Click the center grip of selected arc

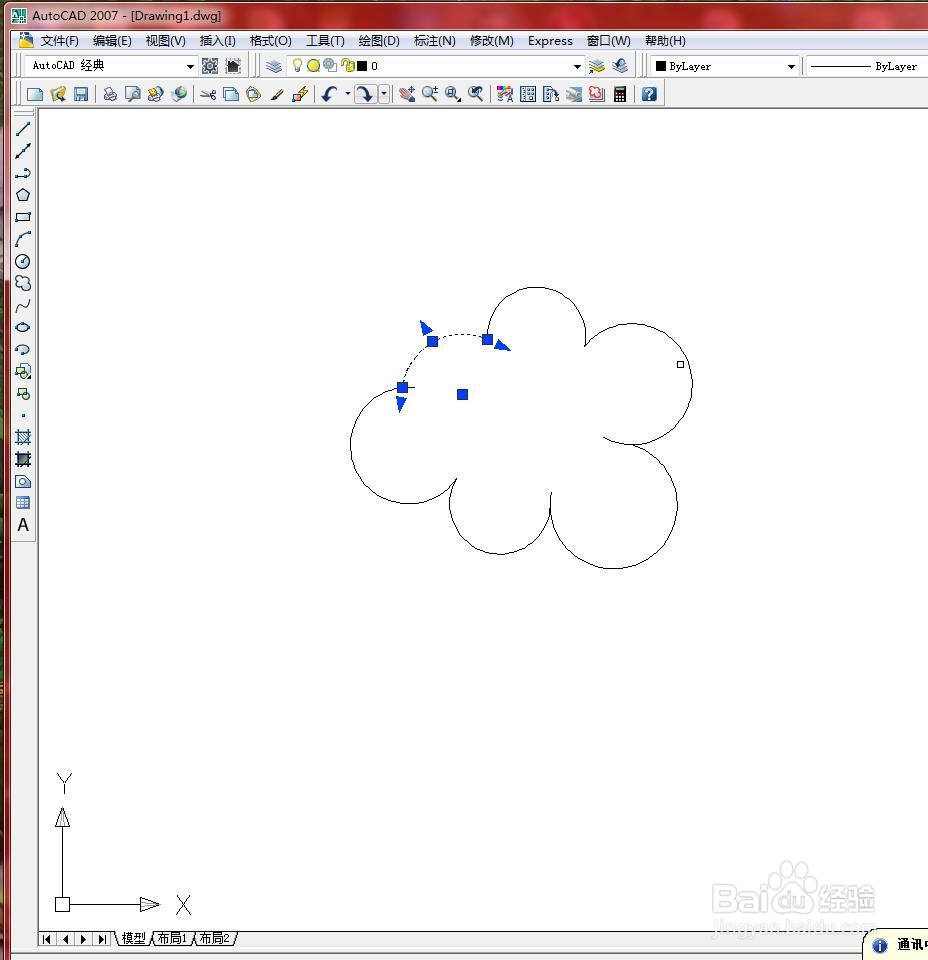pos(463,394)
